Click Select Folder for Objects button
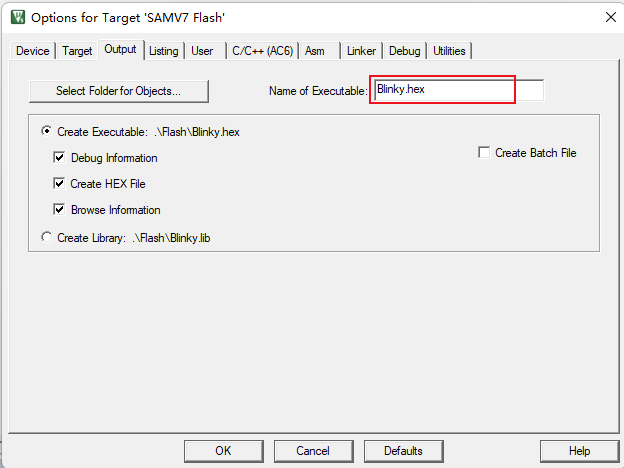 [x=119, y=91]
